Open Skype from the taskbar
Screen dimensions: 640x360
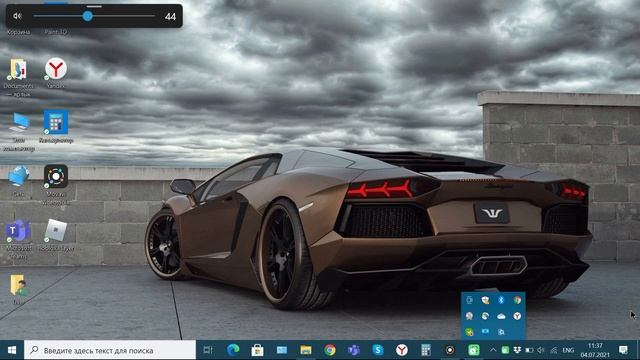(378, 350)
